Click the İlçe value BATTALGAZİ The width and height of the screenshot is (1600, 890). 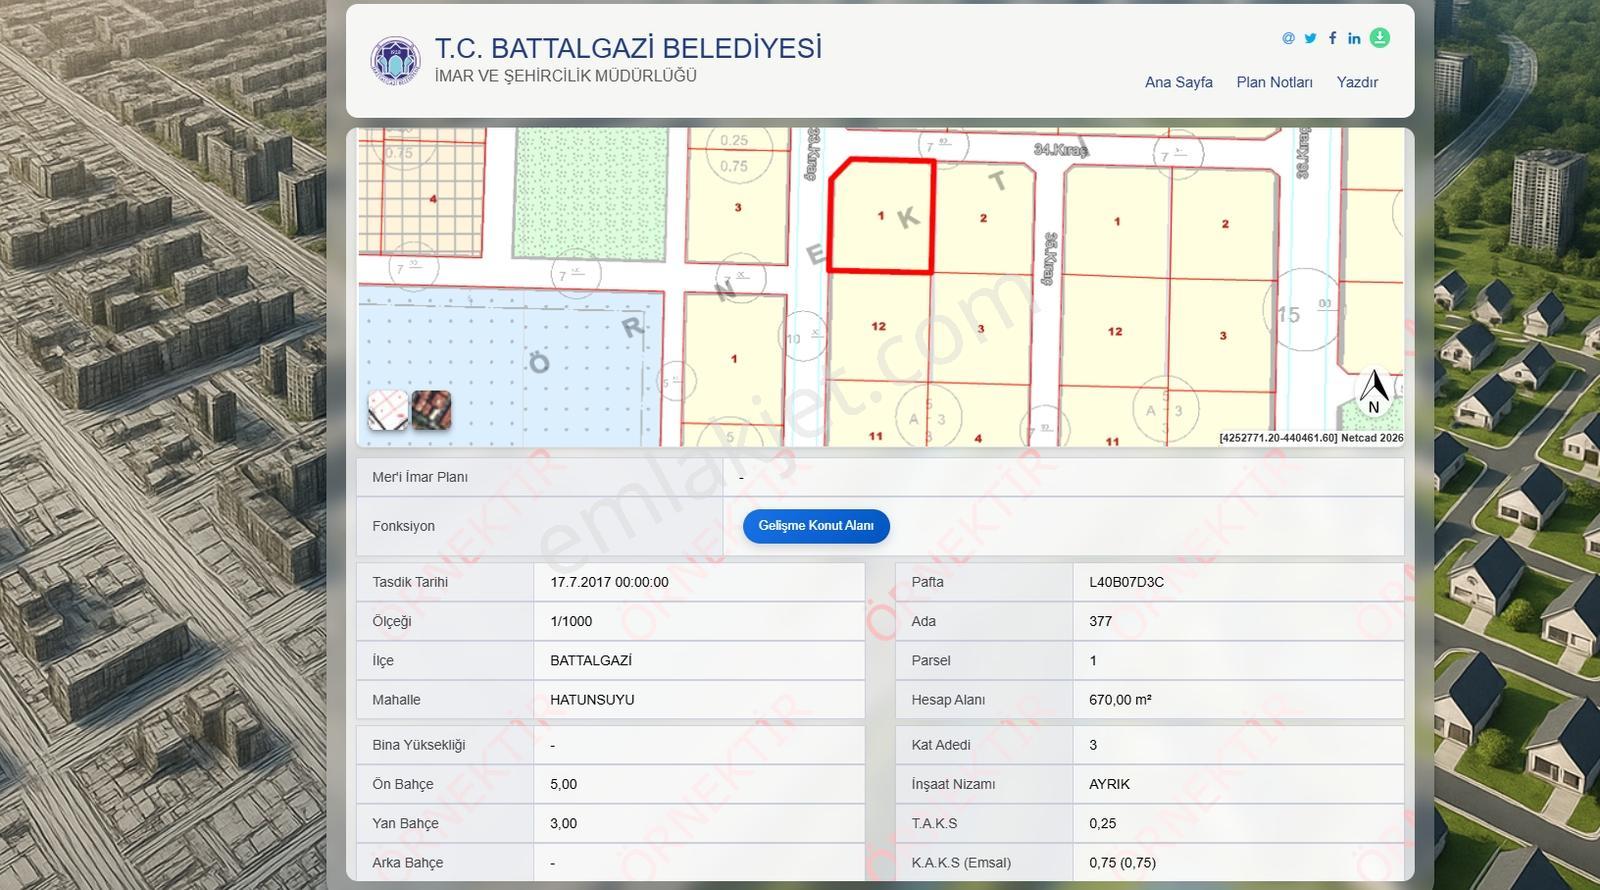(591, 660)
